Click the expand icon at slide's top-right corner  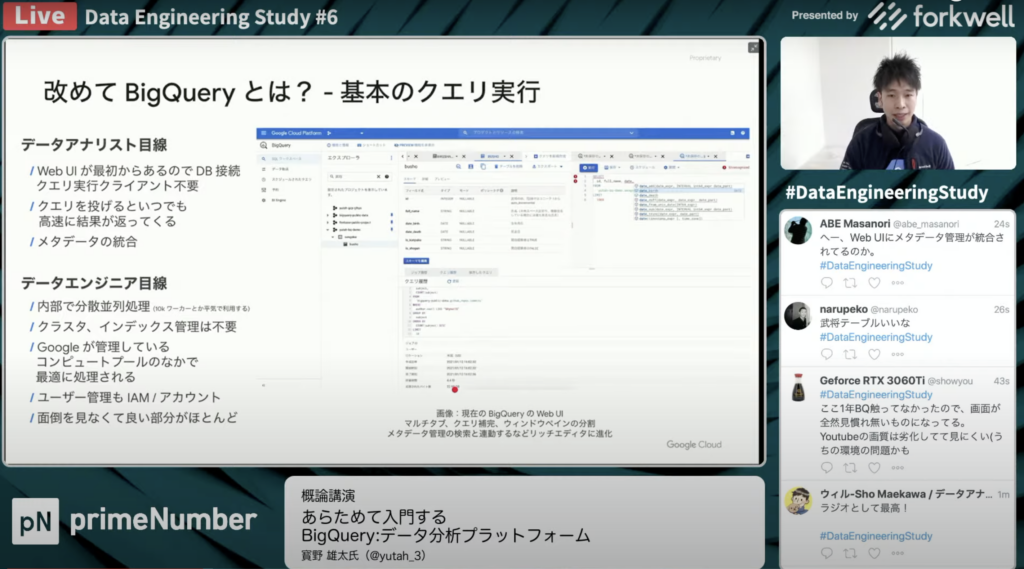pyautogui.click(x=753, y=47)
